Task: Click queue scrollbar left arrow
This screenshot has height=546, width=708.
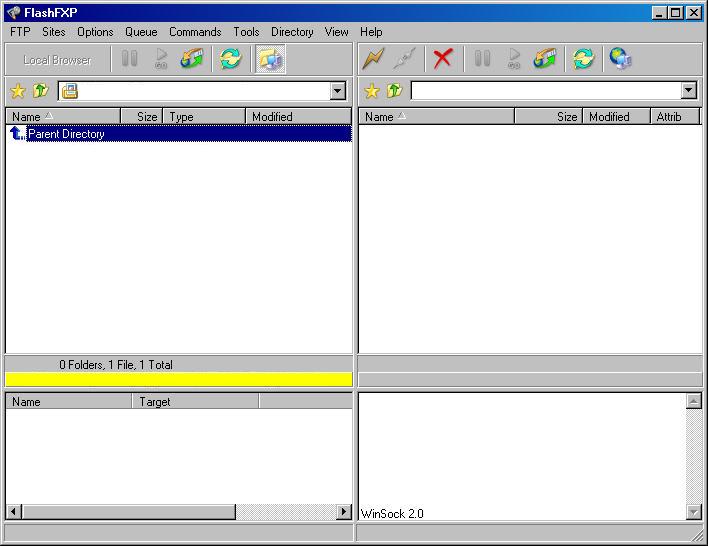Action: click(x=14, y=512)
